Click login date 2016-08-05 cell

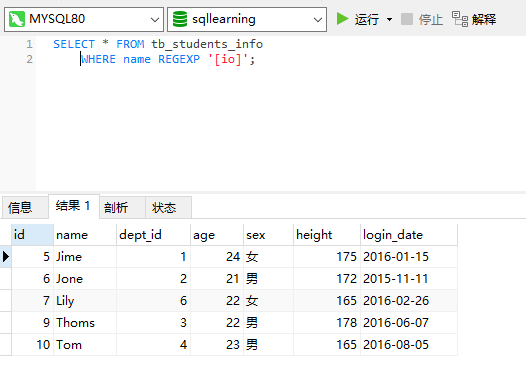409,345
